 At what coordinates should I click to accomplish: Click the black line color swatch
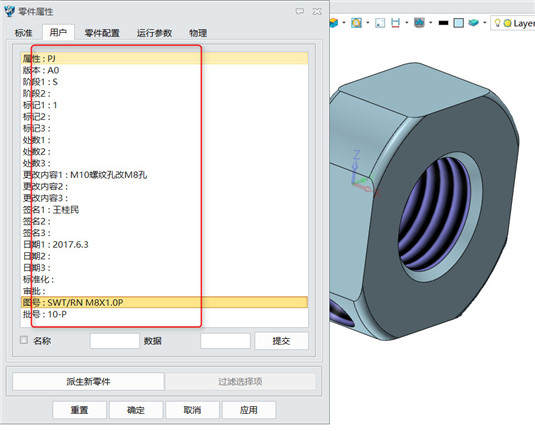tap(443, 23)
